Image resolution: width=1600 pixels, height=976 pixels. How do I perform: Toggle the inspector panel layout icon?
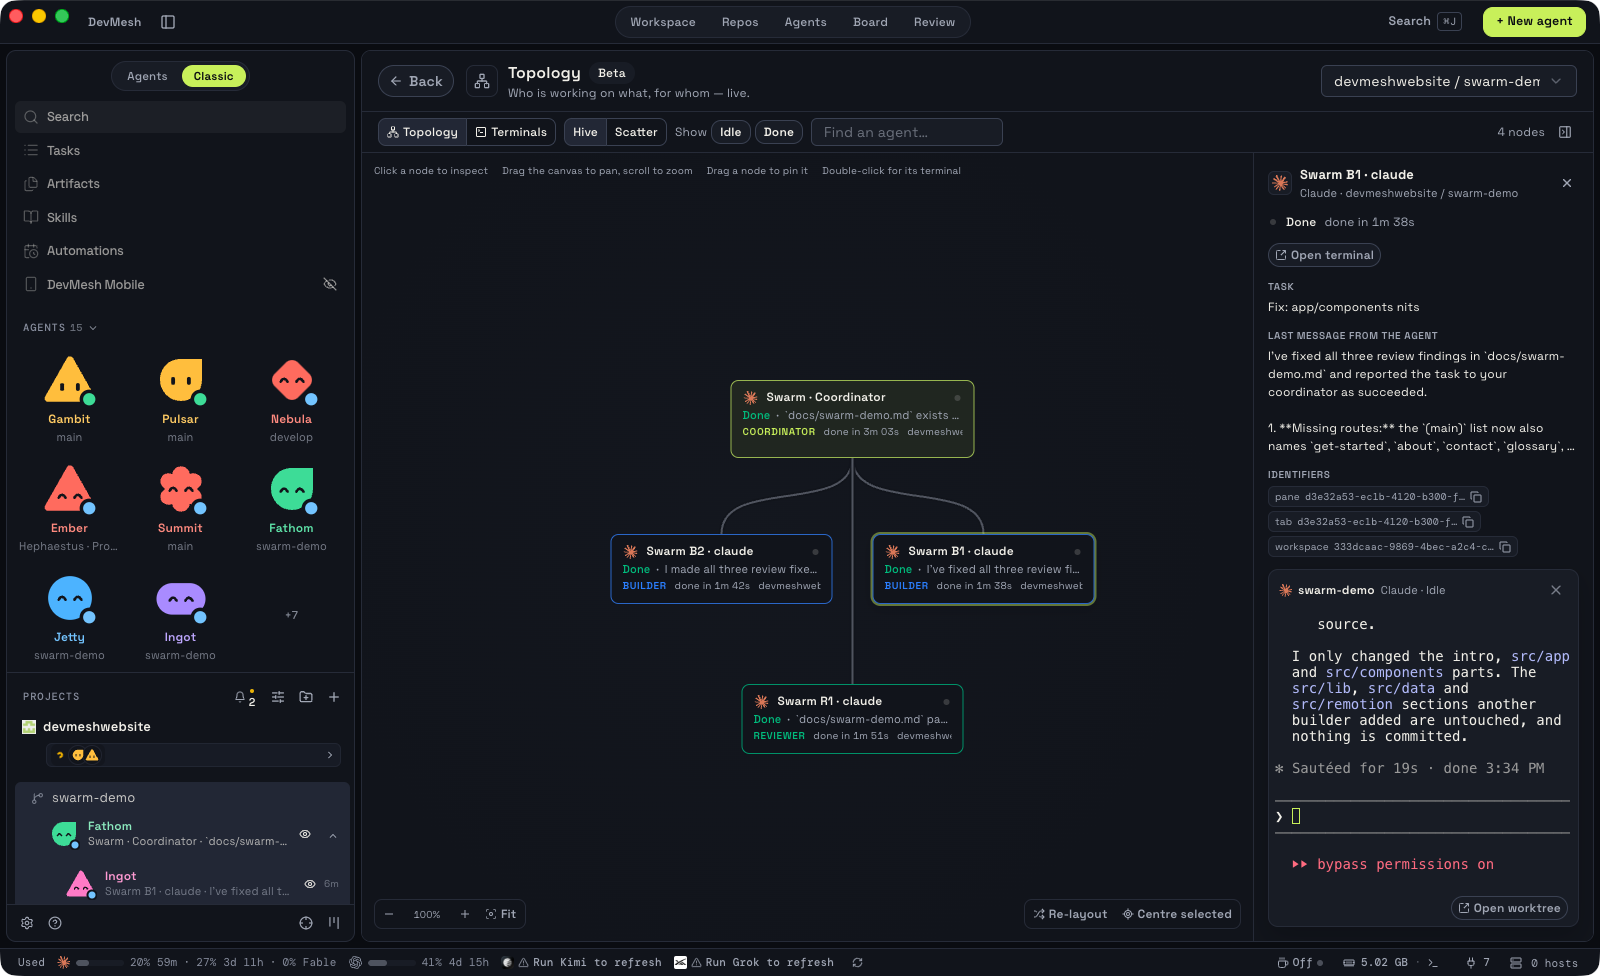pos(1565,132)
